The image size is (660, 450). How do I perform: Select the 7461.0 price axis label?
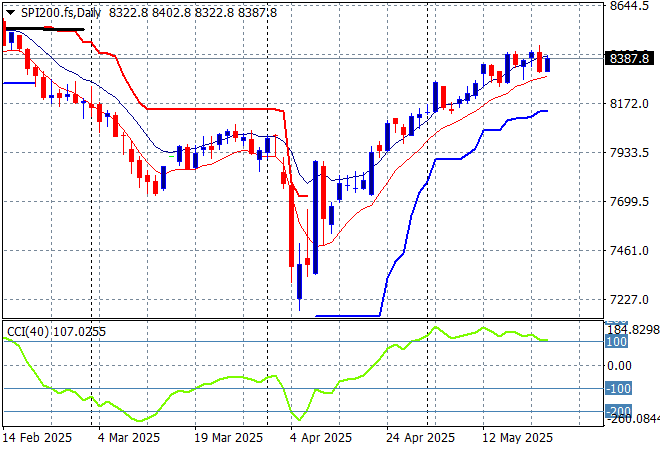pos(629,251)
